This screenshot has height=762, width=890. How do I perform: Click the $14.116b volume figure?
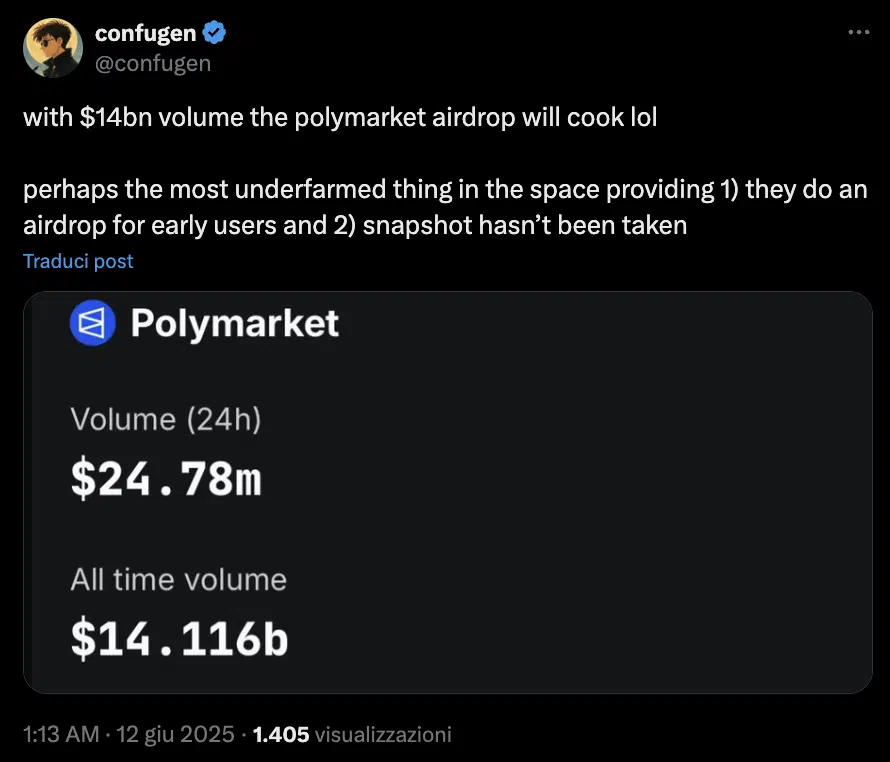[179, 640]
